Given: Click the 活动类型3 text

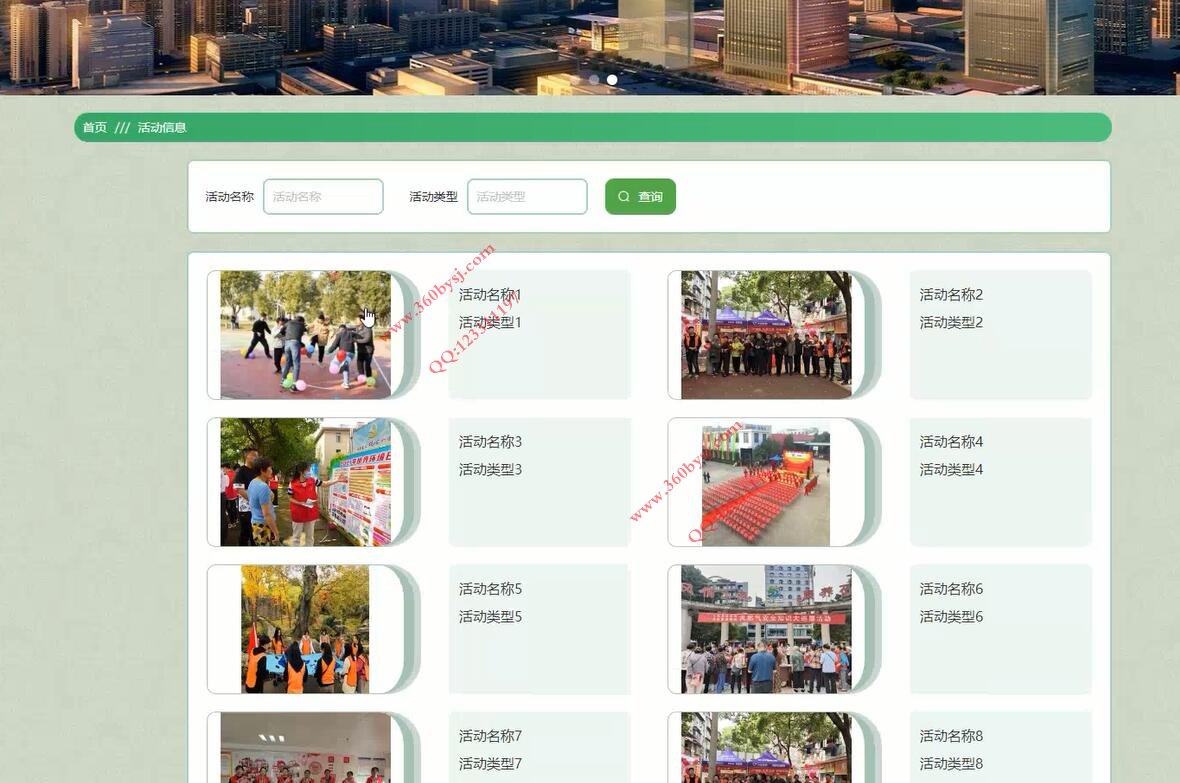Looking at the screenshot, I should pos(490,470).
